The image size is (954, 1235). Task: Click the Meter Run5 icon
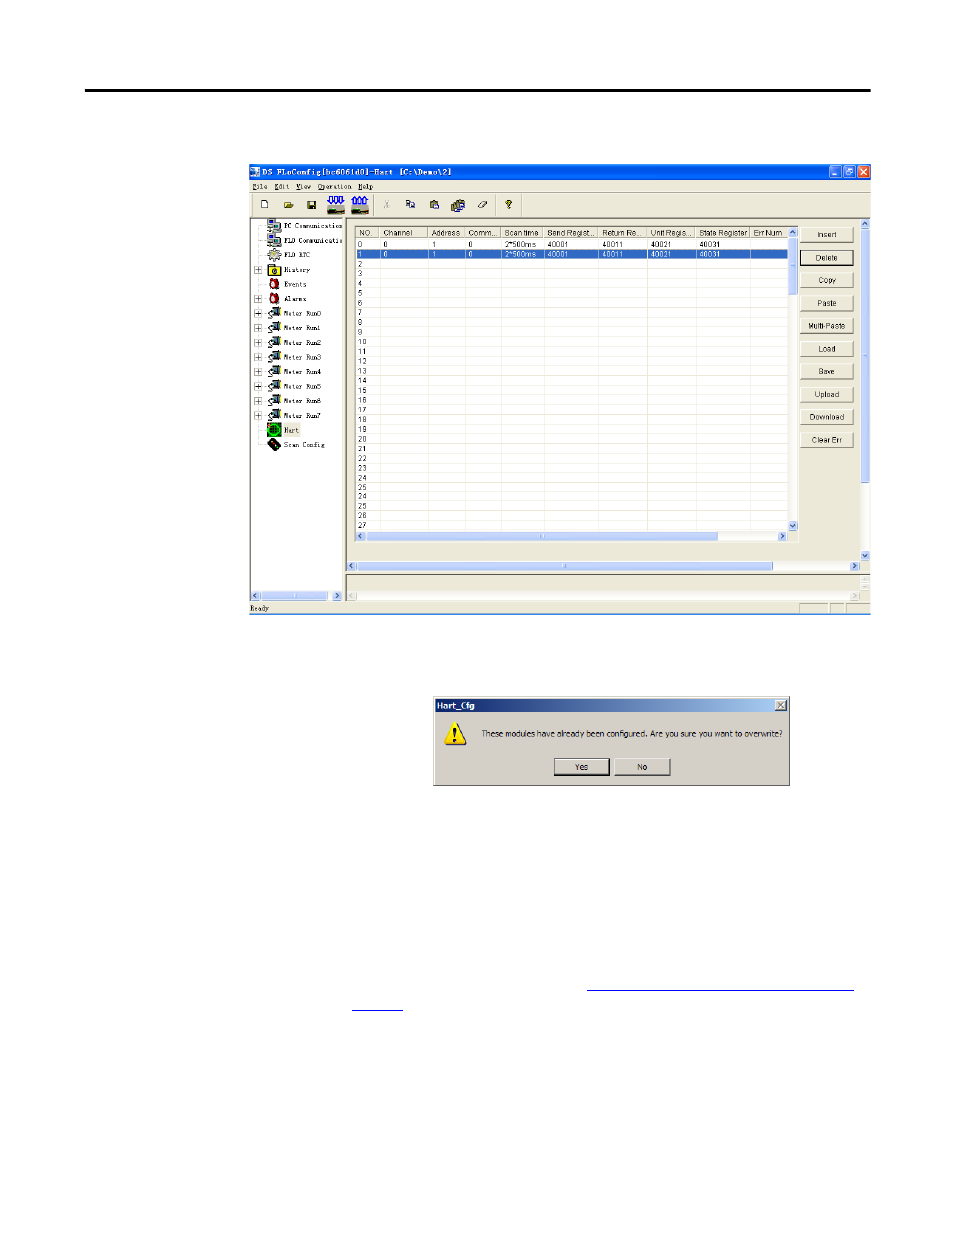click(x=274, y=386)
